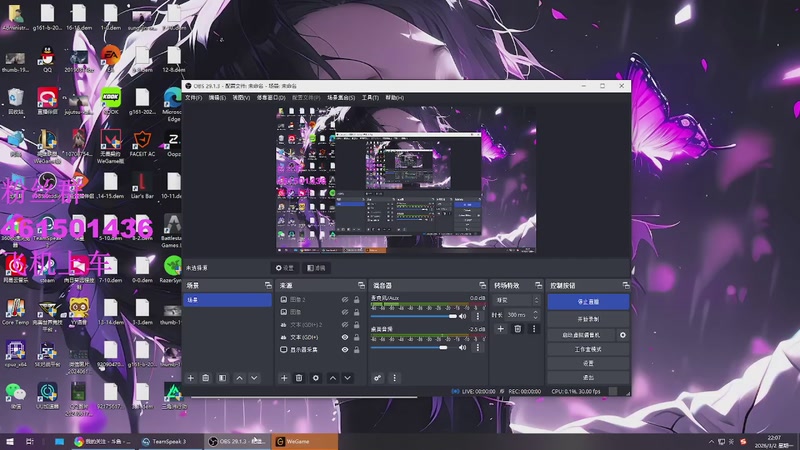Toggle lock on 图像 source

tap(357, 312)
